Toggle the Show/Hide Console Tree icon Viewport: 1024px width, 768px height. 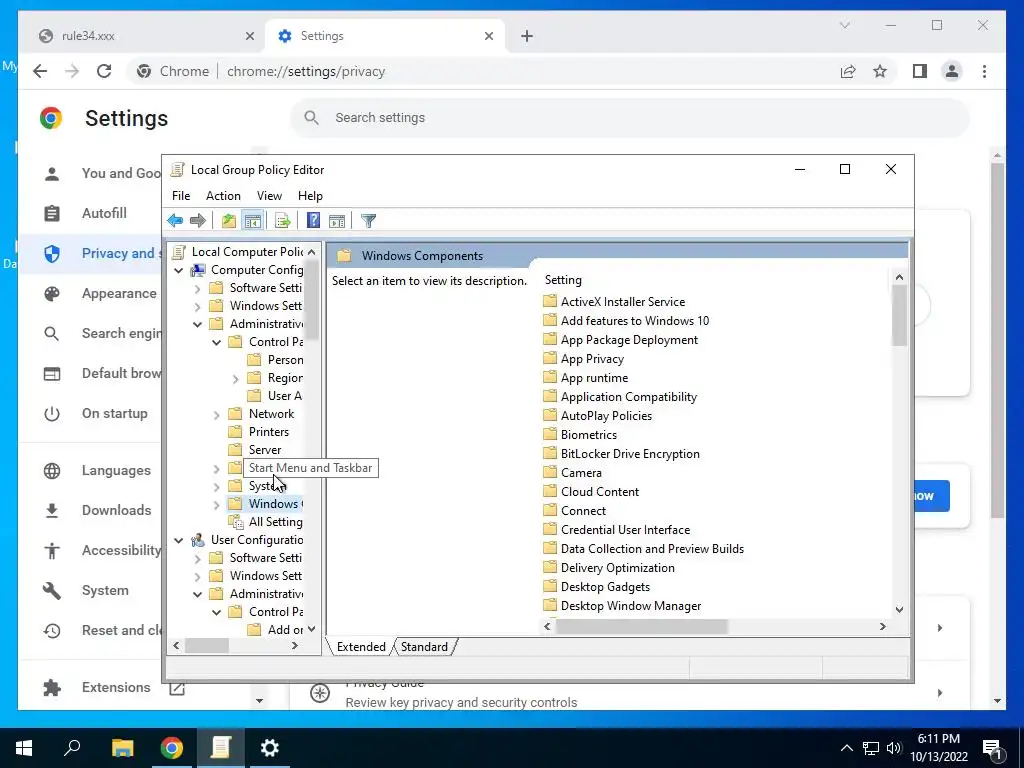pos(252,221)
